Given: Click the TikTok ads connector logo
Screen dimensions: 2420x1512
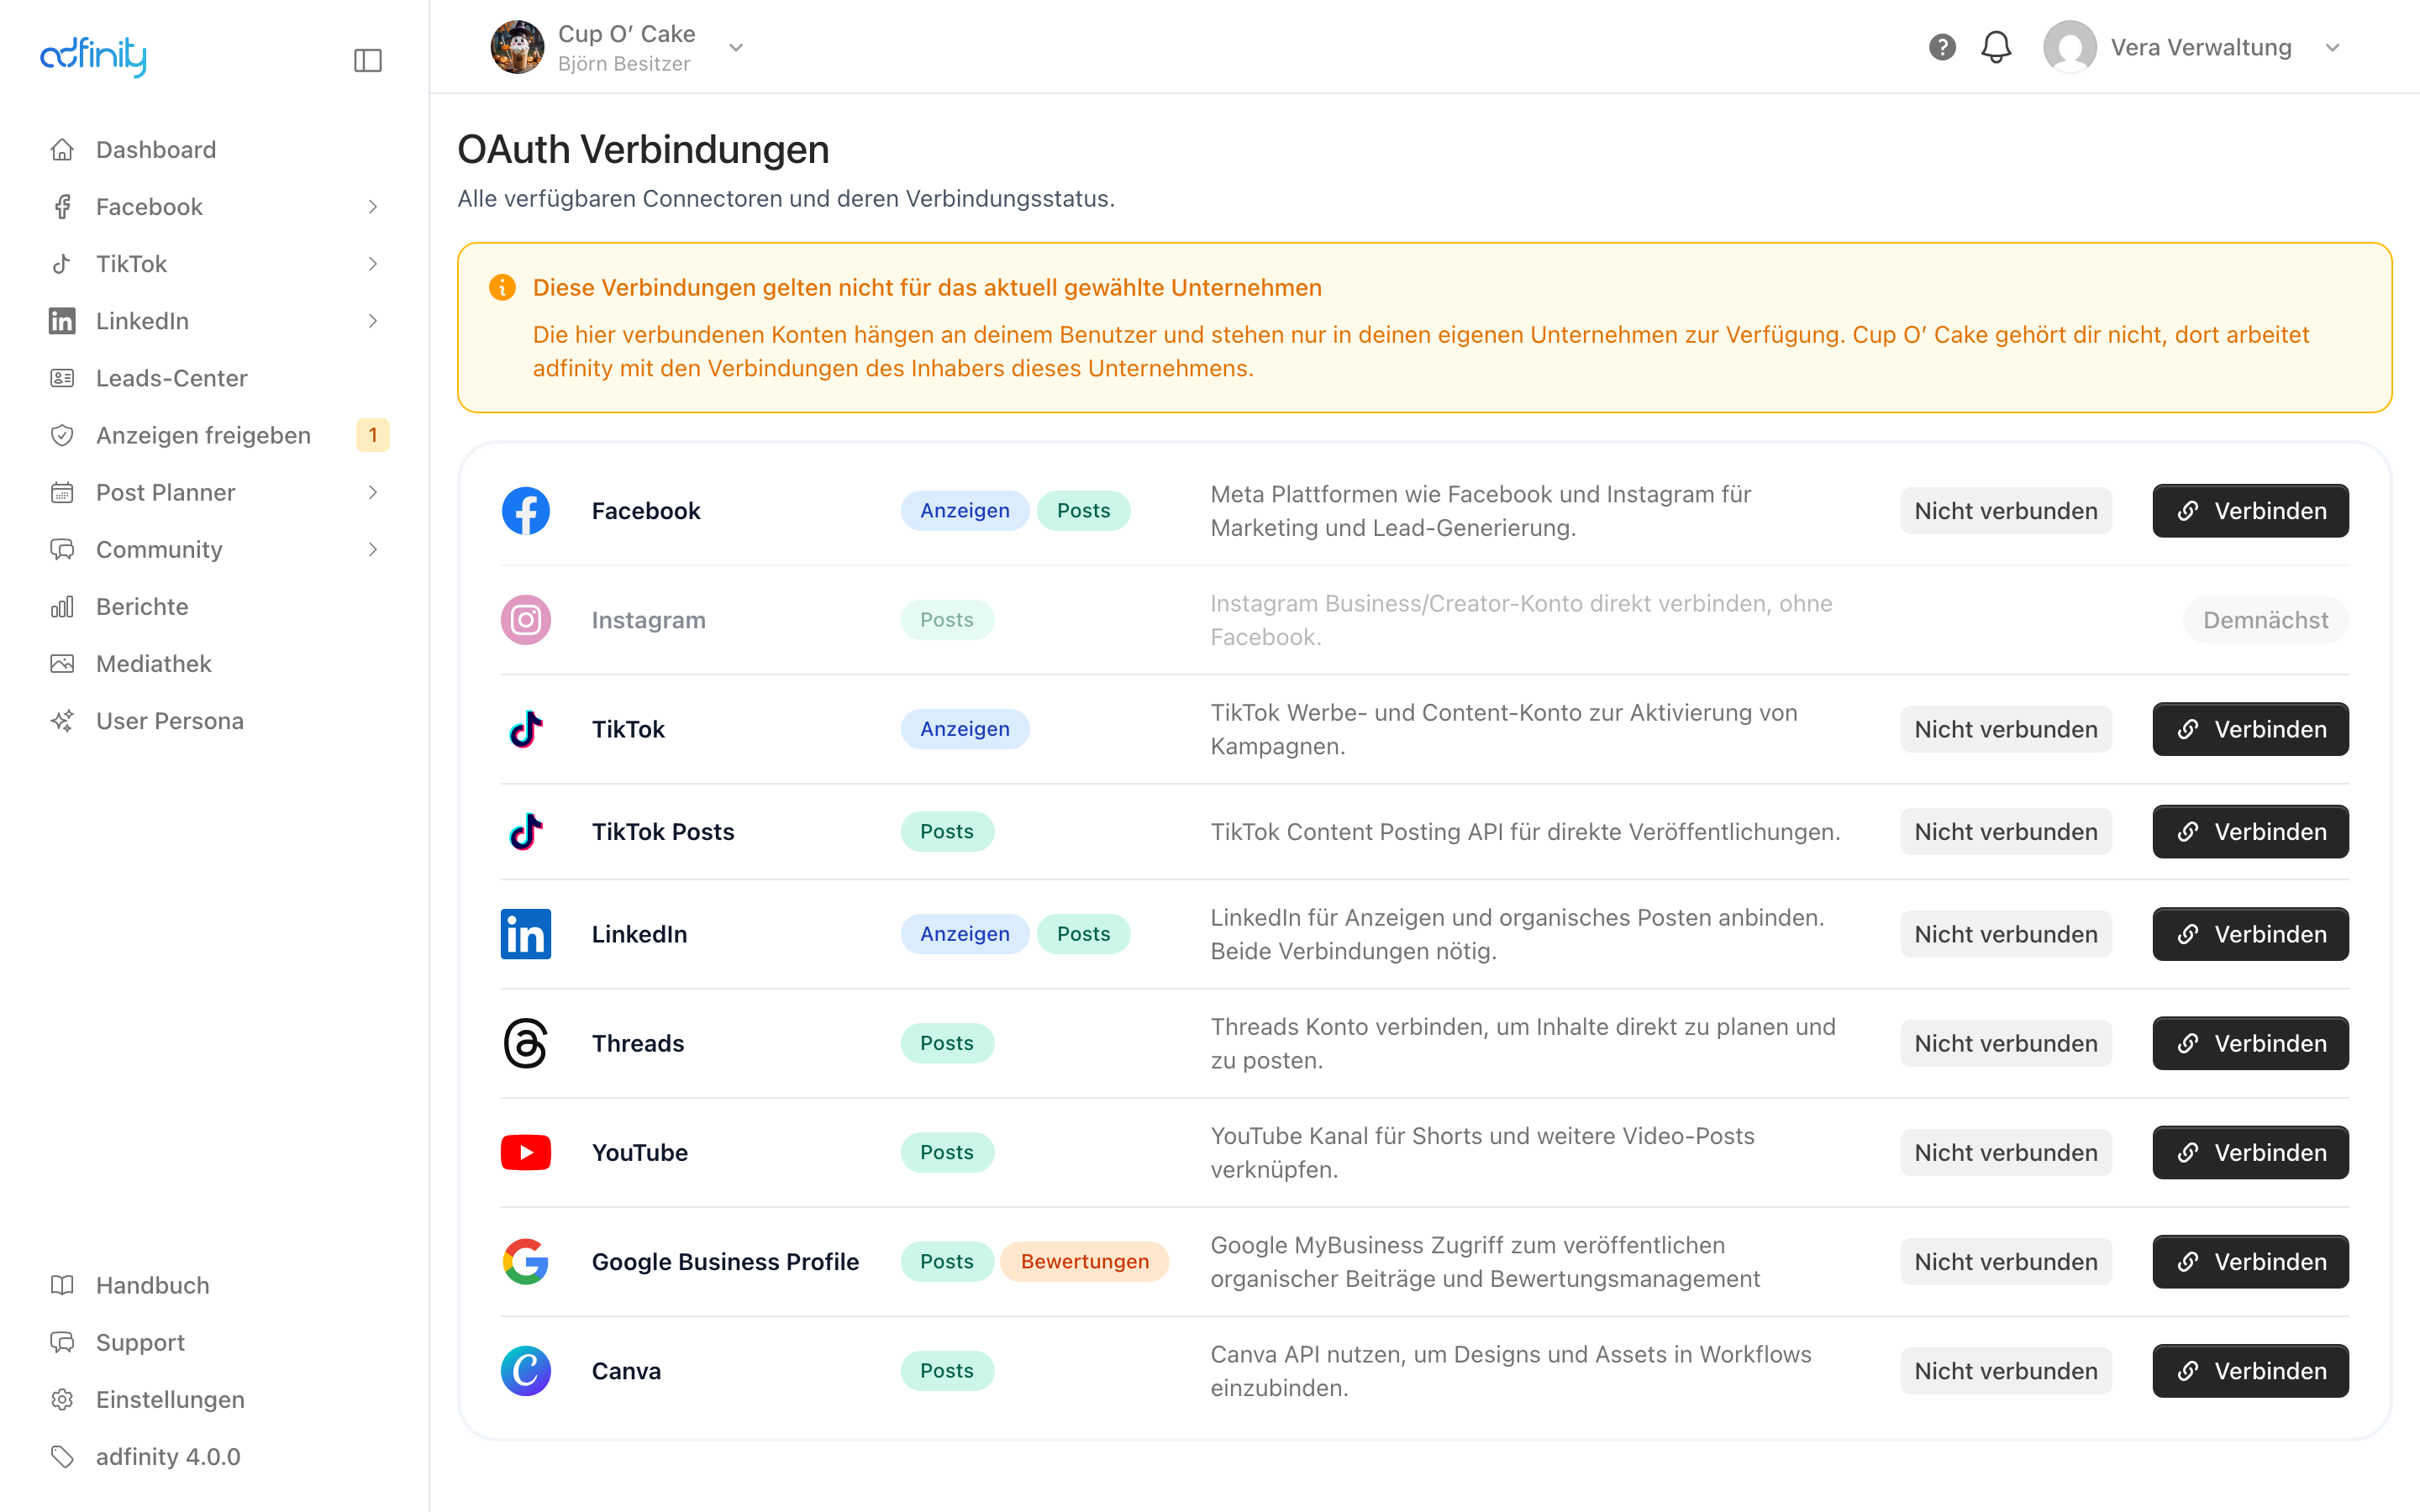Looking at the screenshot, I should point(526,729).
